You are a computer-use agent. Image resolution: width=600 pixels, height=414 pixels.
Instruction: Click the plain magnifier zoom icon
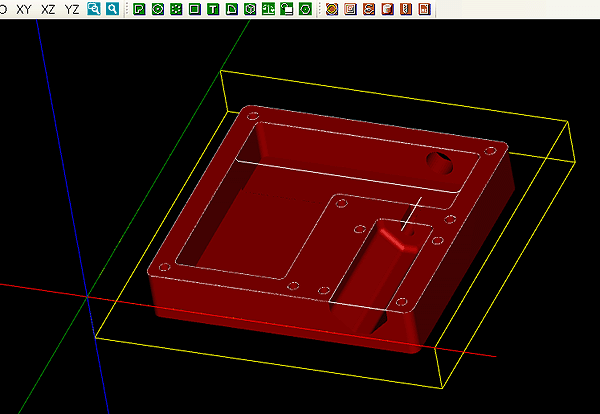[x=112, y=9]
